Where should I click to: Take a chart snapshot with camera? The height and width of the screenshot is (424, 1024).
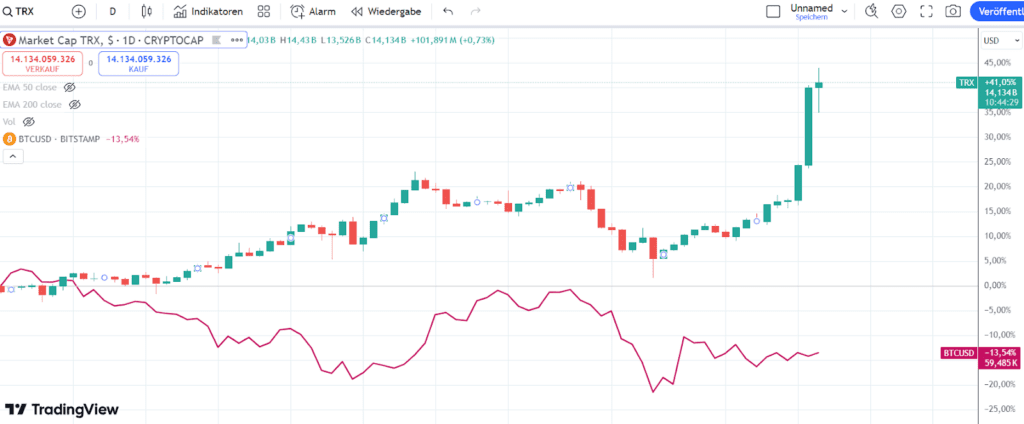953,11
